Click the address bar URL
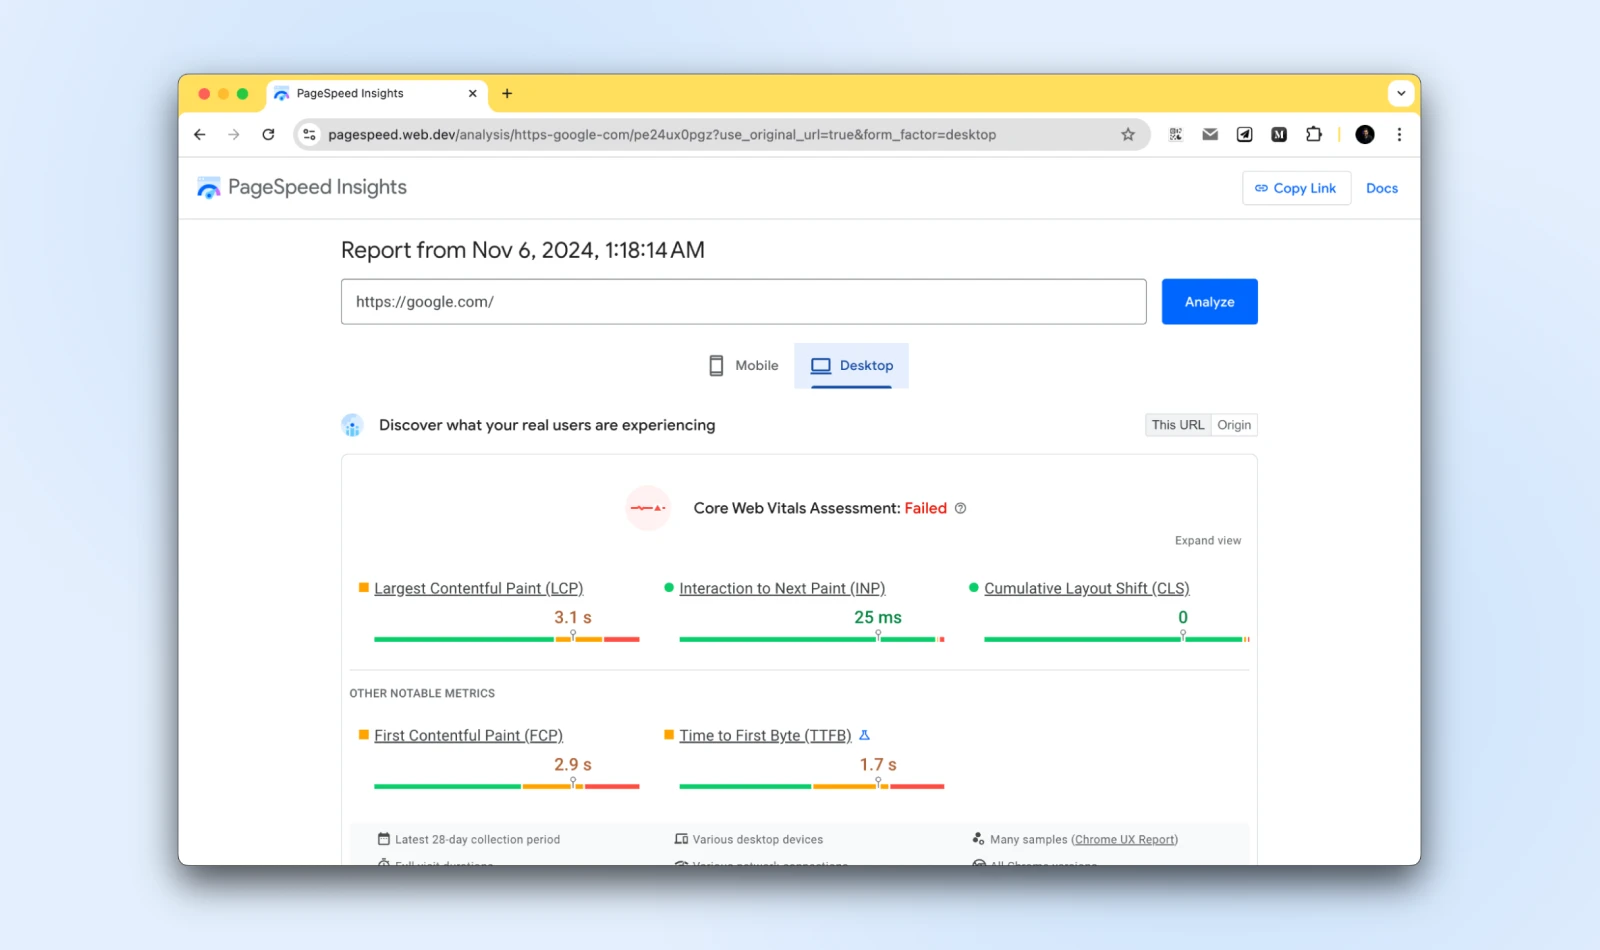1600x950 pixels. [662, 134]
